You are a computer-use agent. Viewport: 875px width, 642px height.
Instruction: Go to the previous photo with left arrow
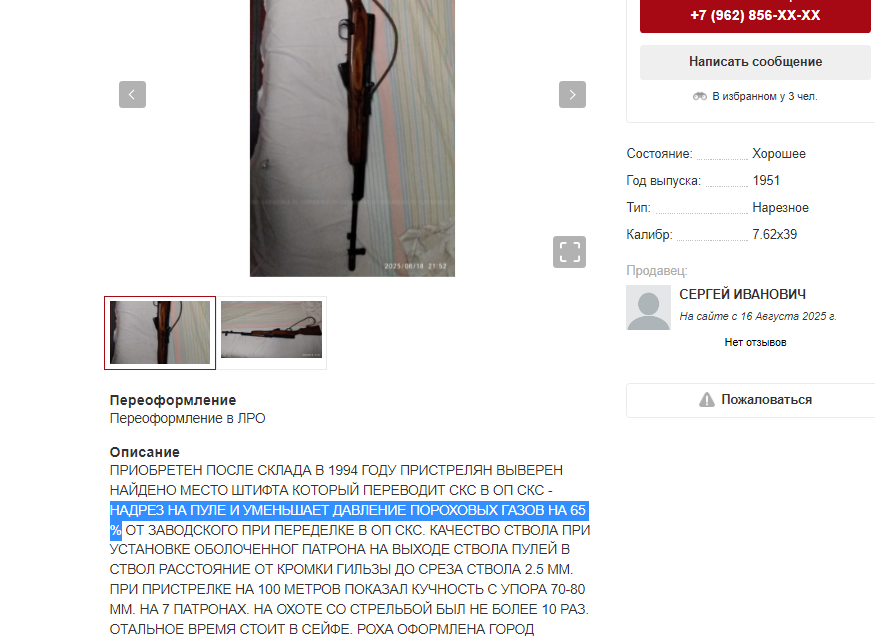tap(132, 94)
